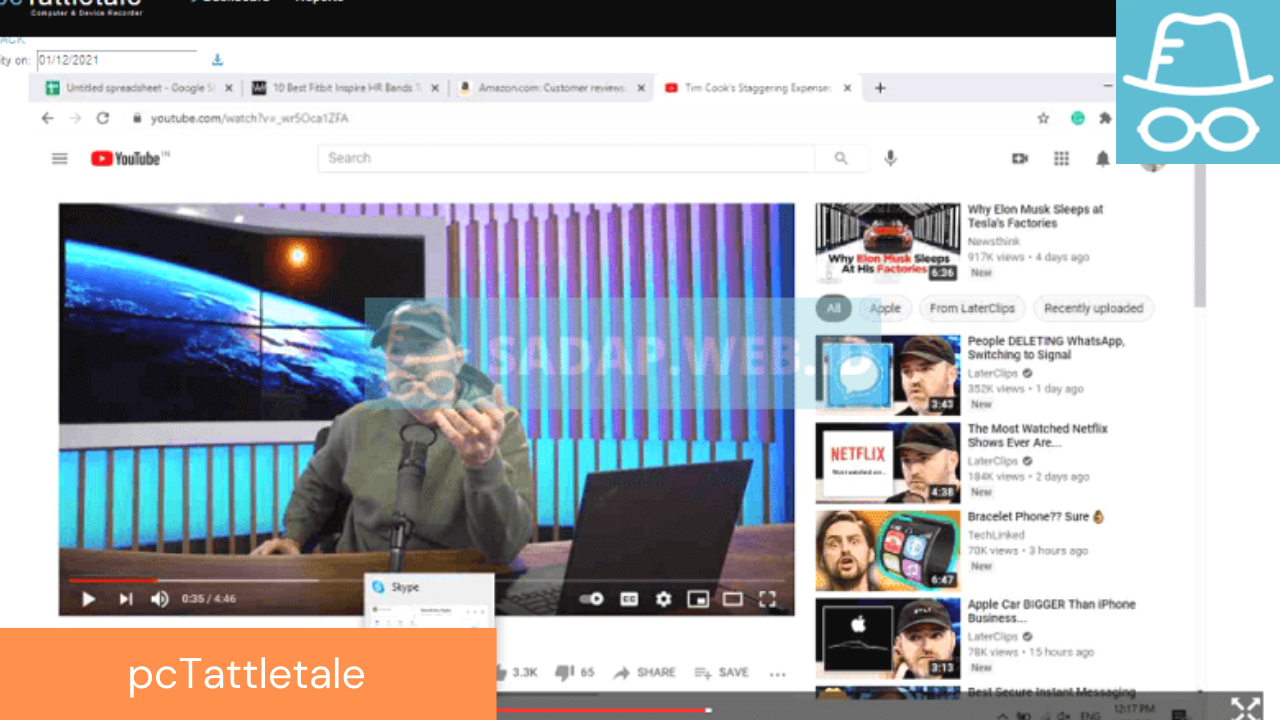This screenshot has width=1280, height=720.
Task: Select the From LaterClips chip
Action: point(972,308)
